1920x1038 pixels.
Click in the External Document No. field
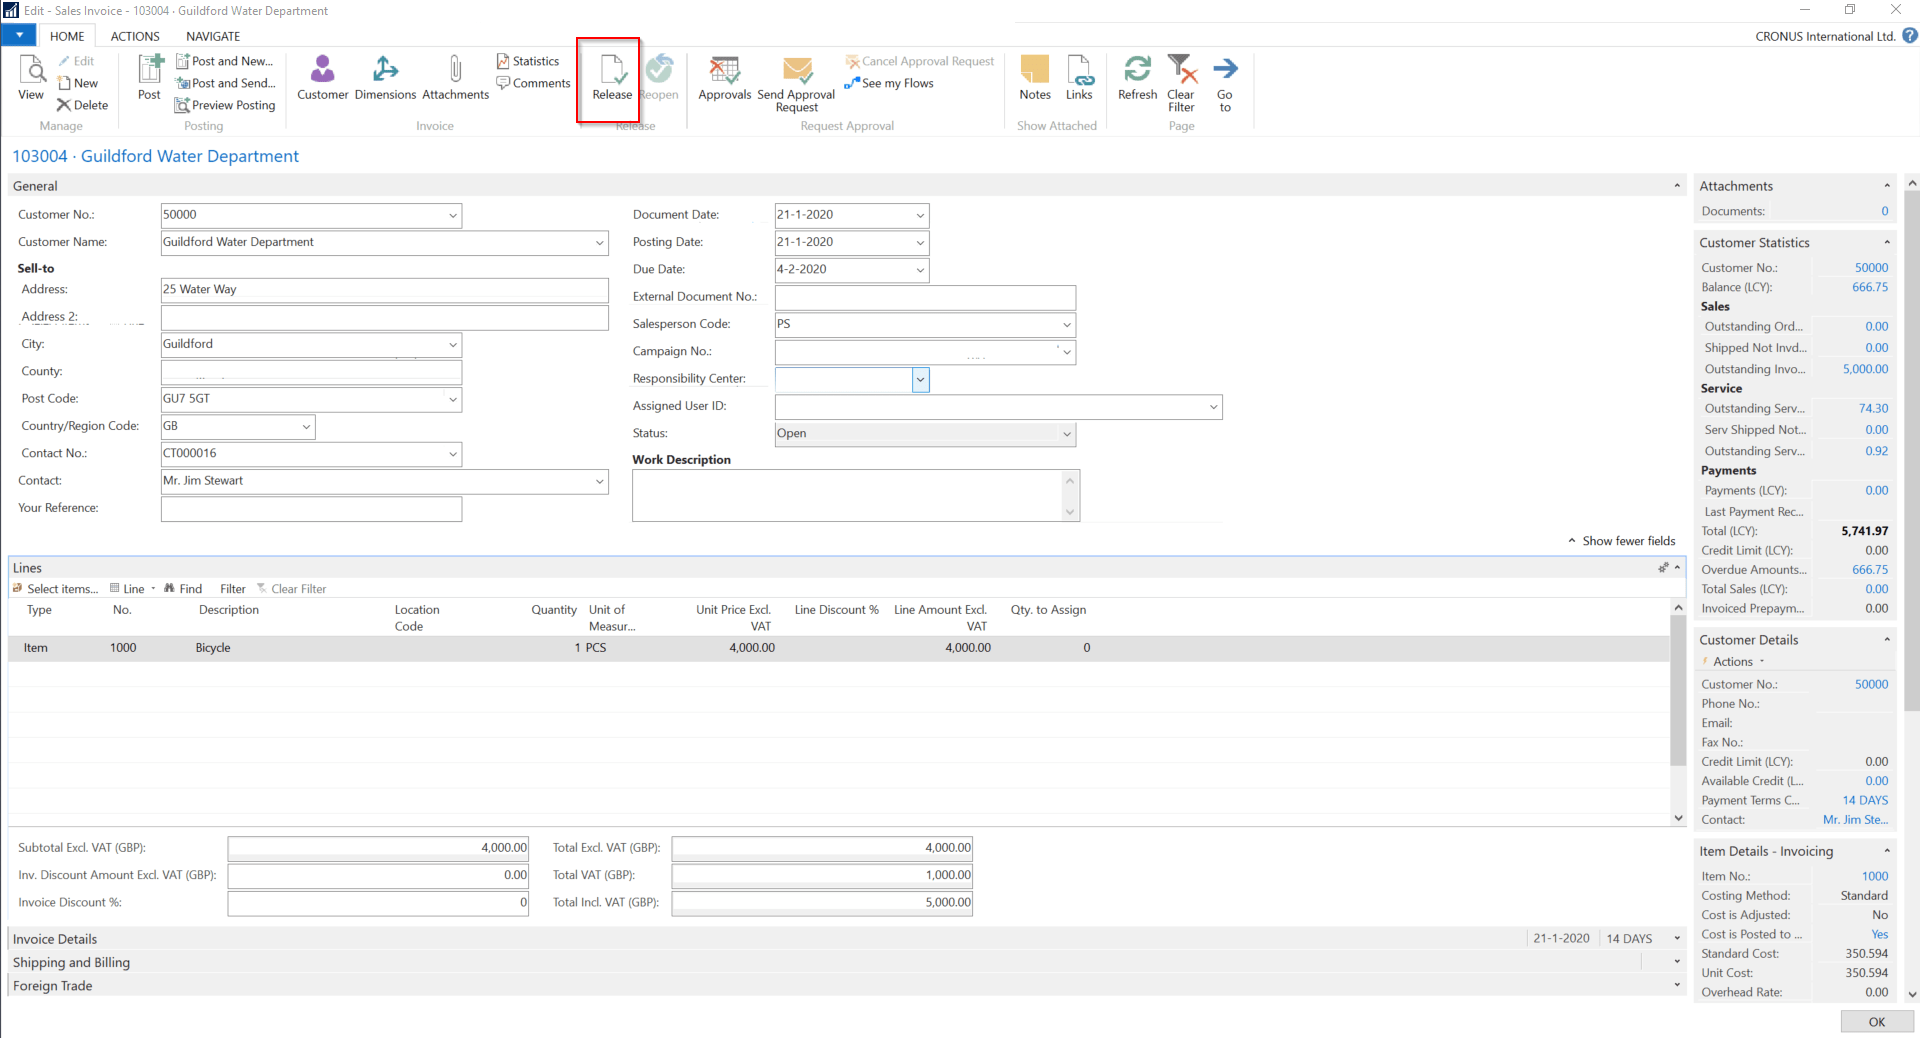click(924, 298)
